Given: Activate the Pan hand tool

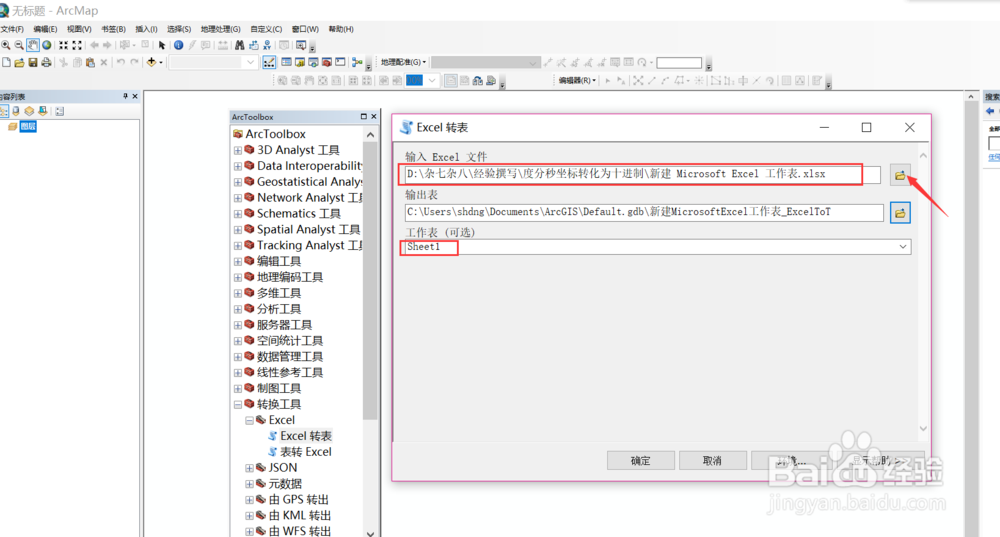Looking at the screenshot, I should 33,45.
